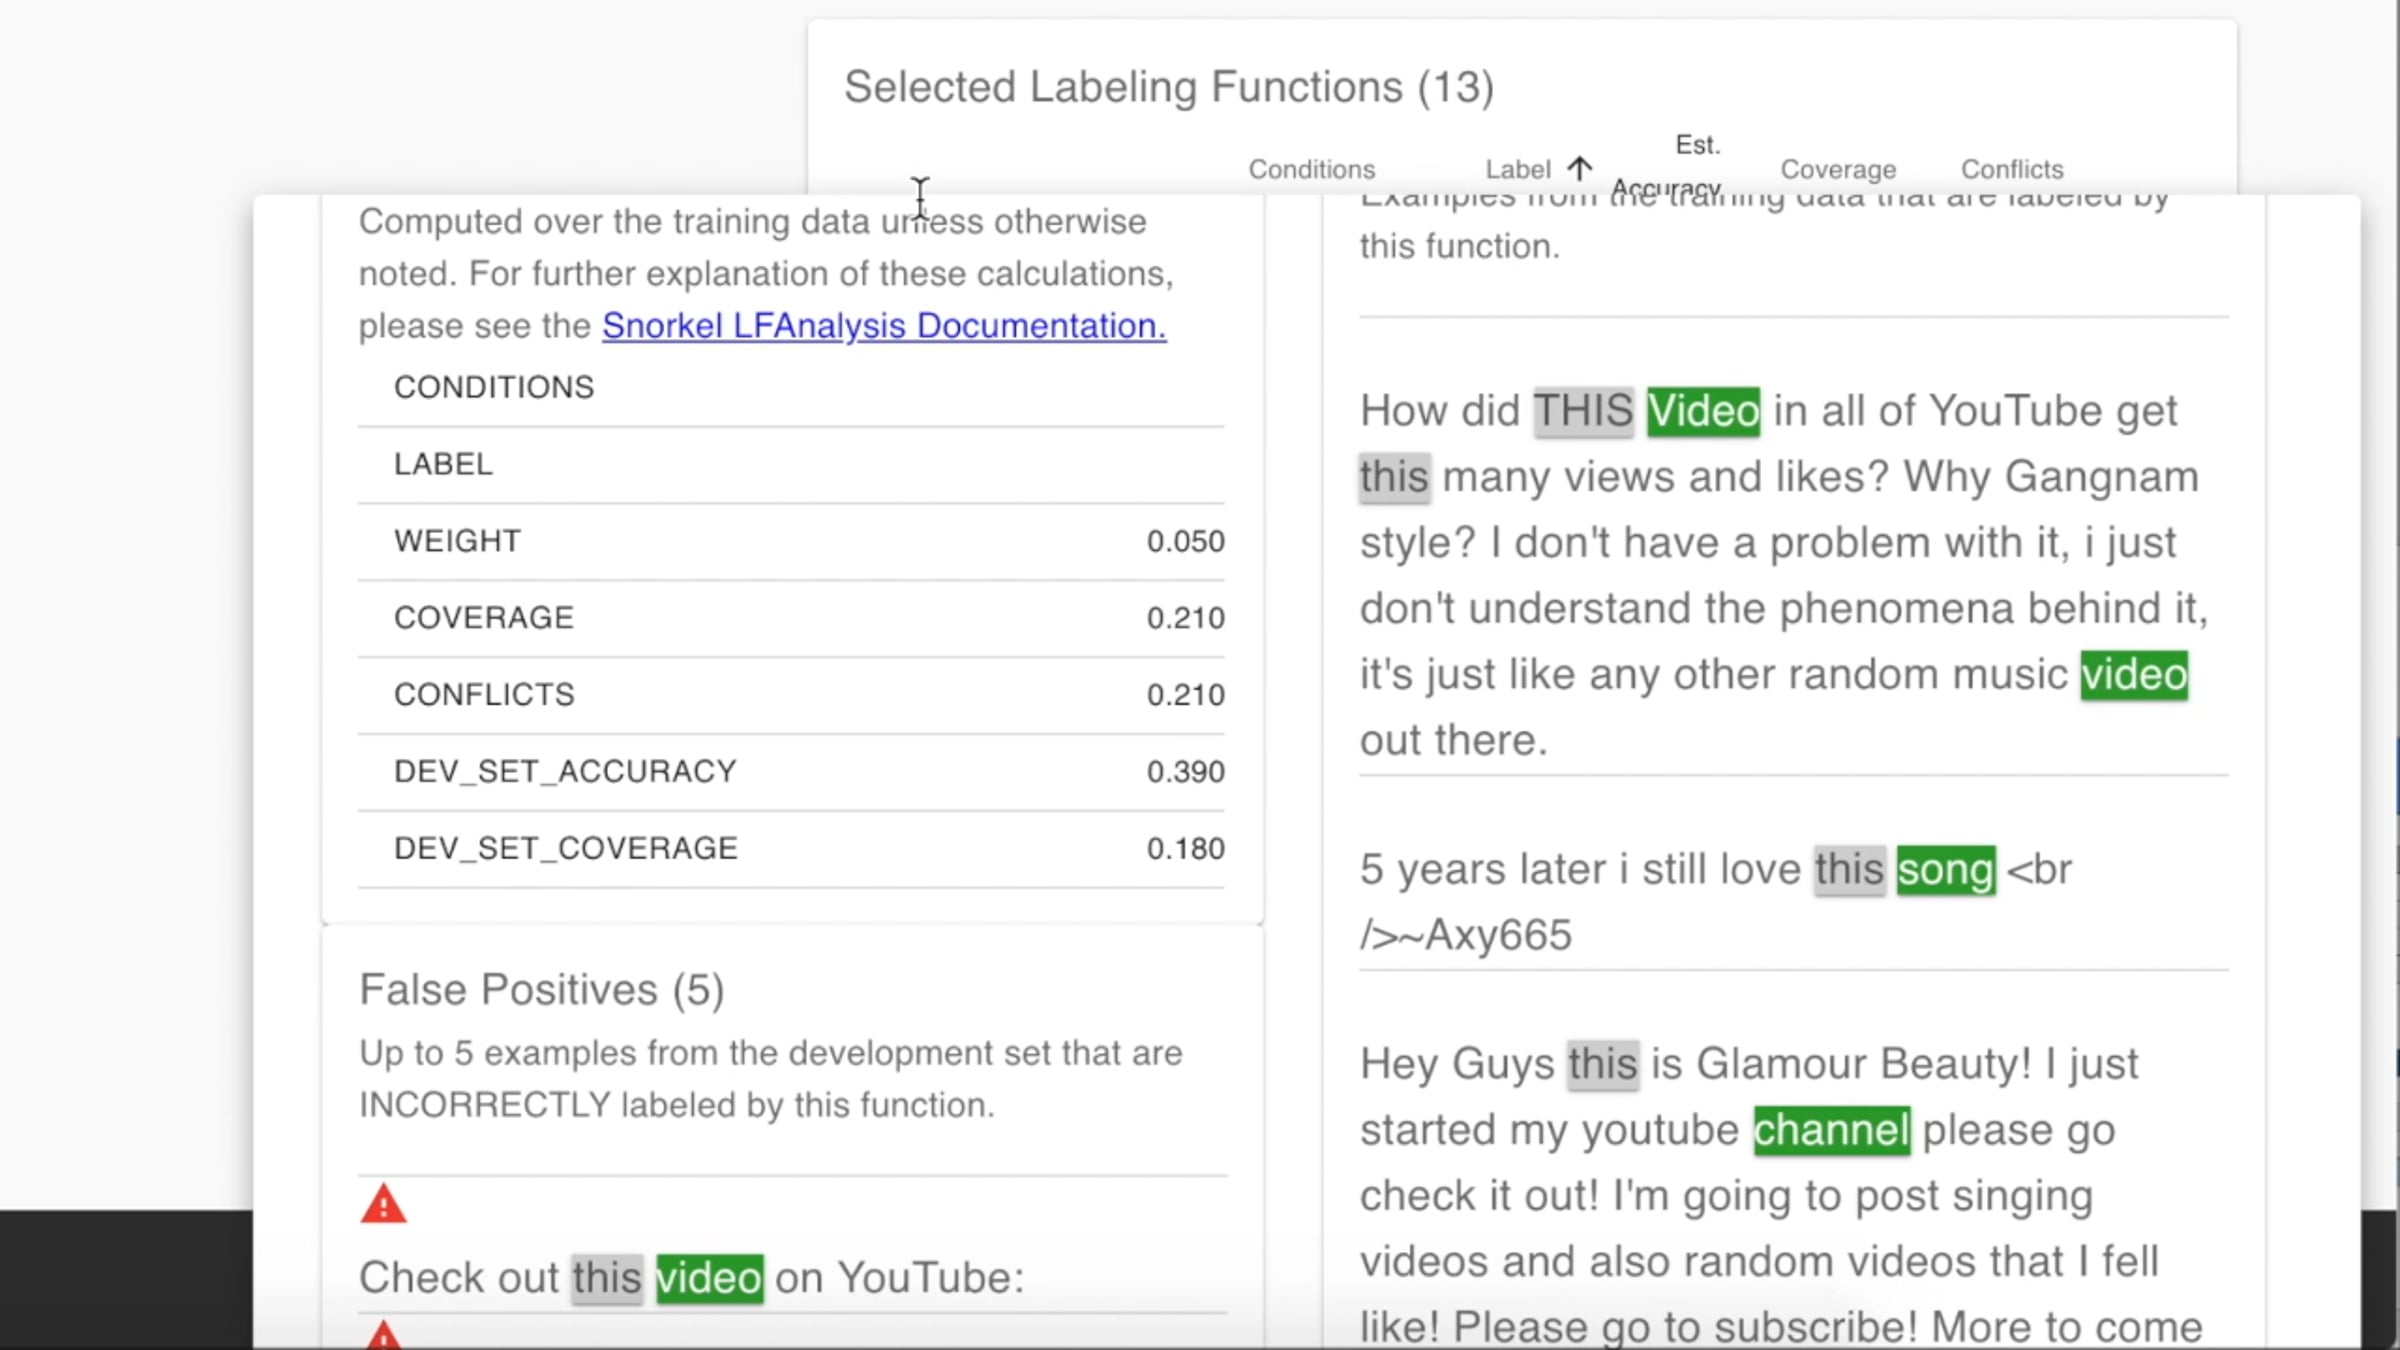Click highlighted 'video' after 'random music'
The width and height of the screenshot is (2400, 1350).
pos(2134,675)
